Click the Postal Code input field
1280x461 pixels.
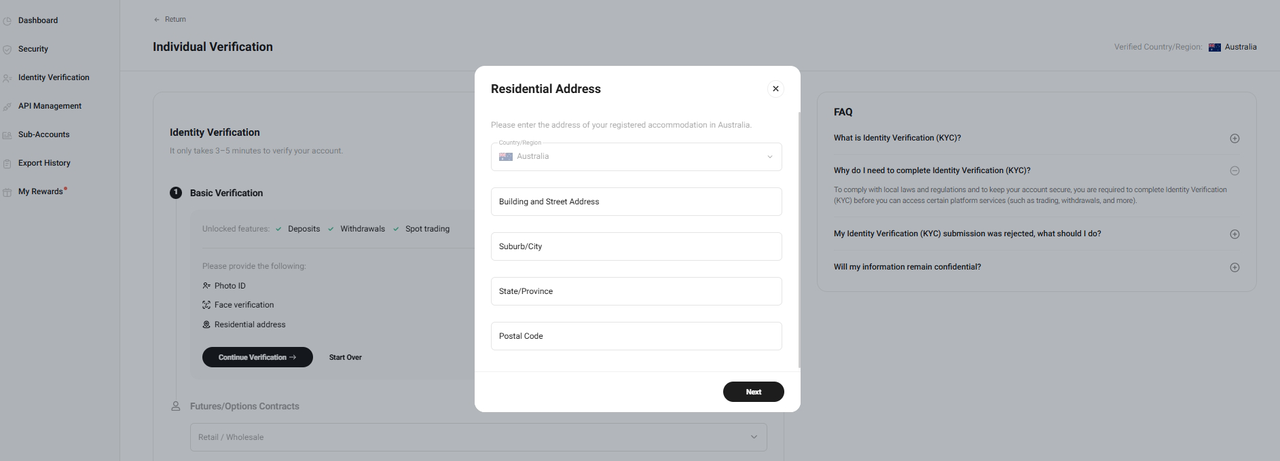tap(636, 336)
